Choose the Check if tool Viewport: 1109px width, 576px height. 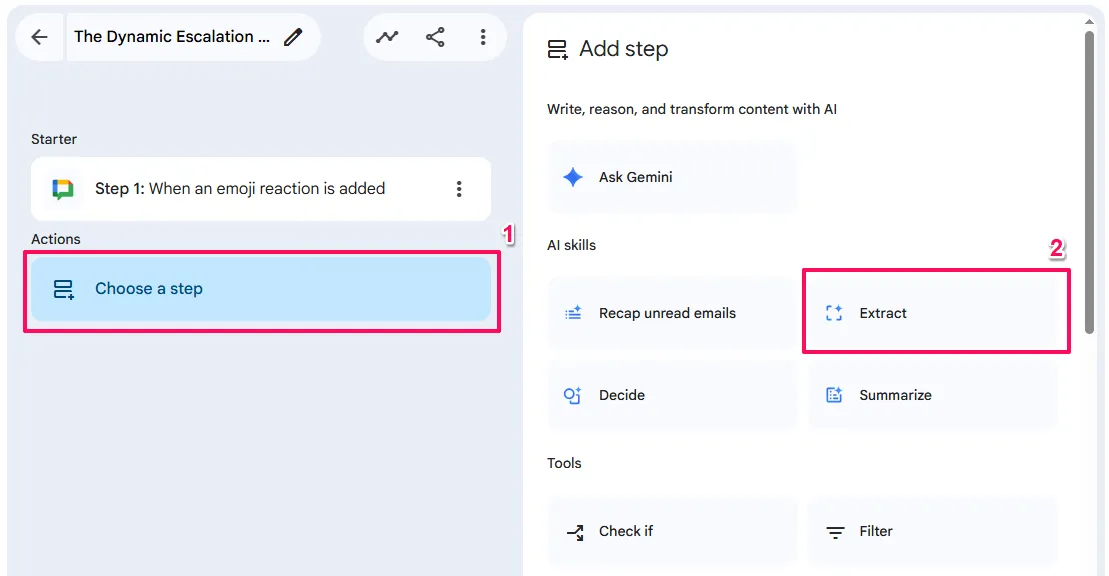[671, 531]
